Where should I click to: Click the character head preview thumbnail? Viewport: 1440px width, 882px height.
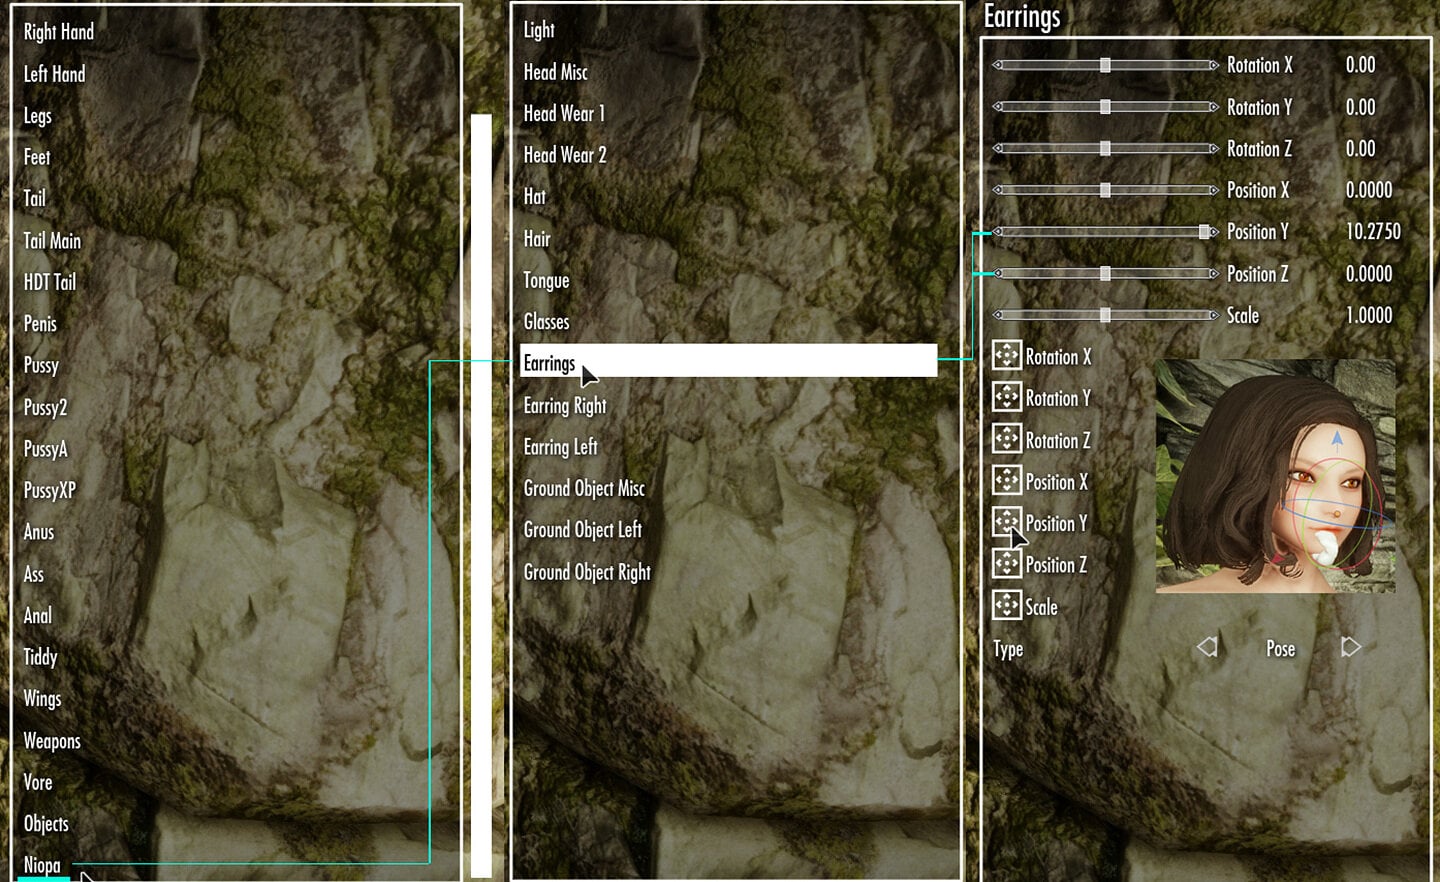(1275, 476)
